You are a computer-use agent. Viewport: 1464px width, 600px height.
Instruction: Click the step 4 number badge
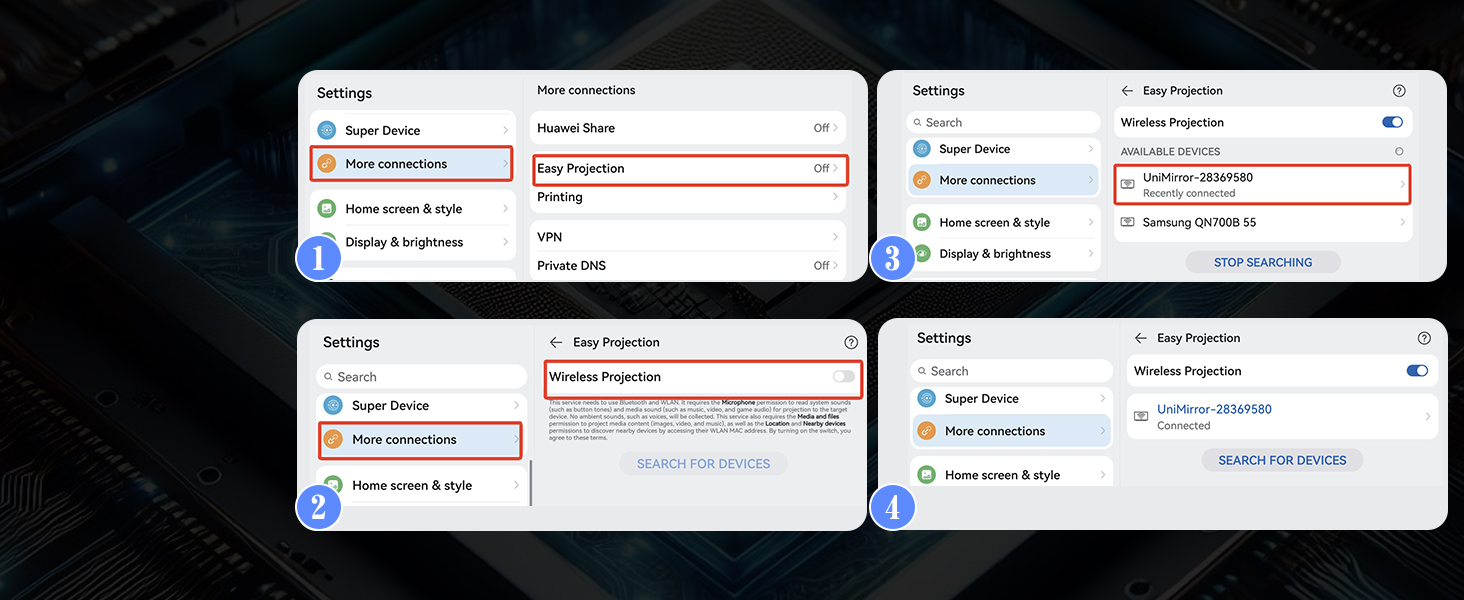(892, 508)
